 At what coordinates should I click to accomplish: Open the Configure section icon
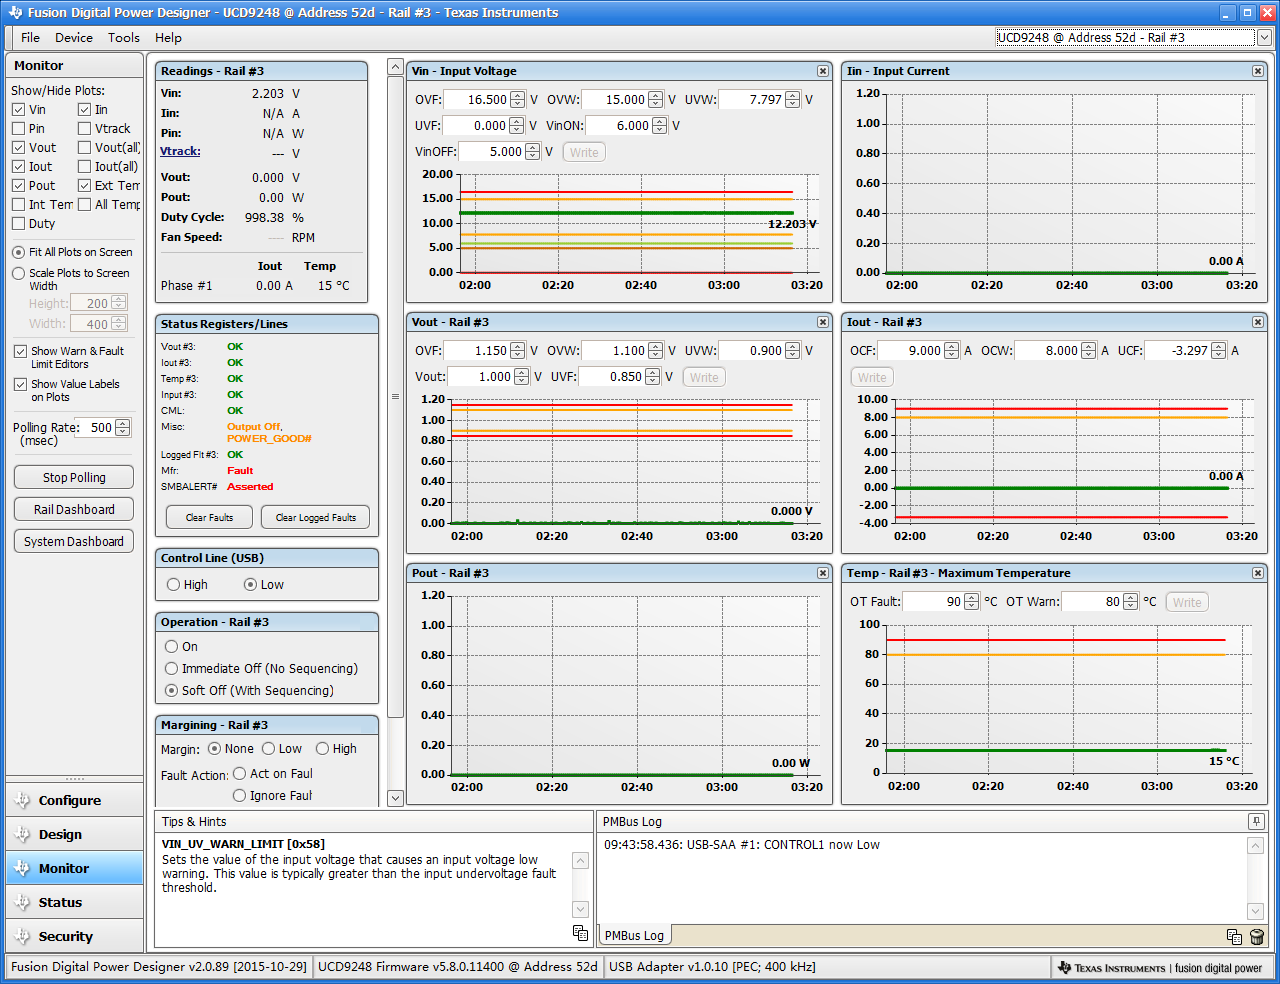coord(22,801)
